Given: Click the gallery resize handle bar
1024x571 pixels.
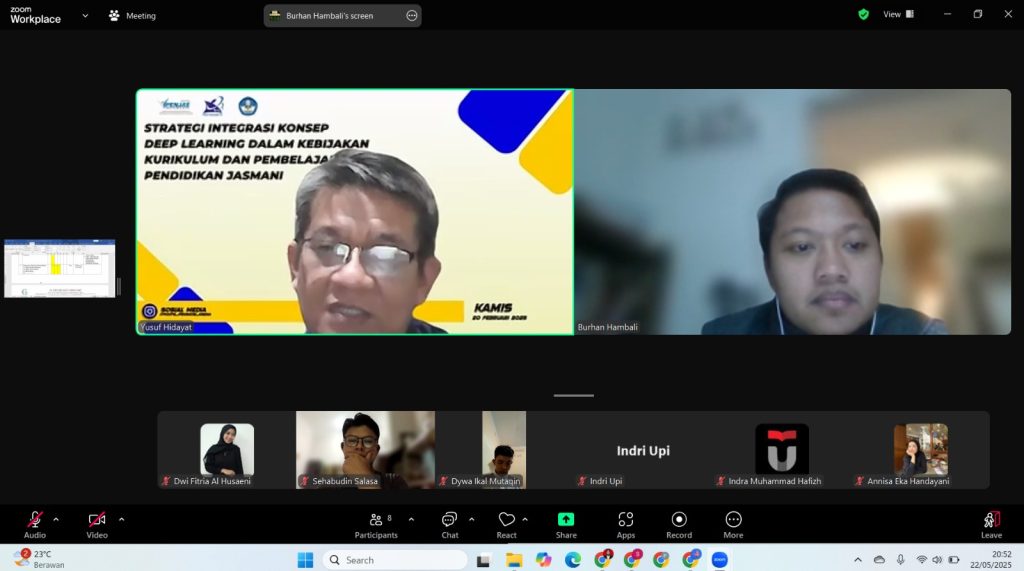Looking at the screenshot, I should tap(573, 395).
